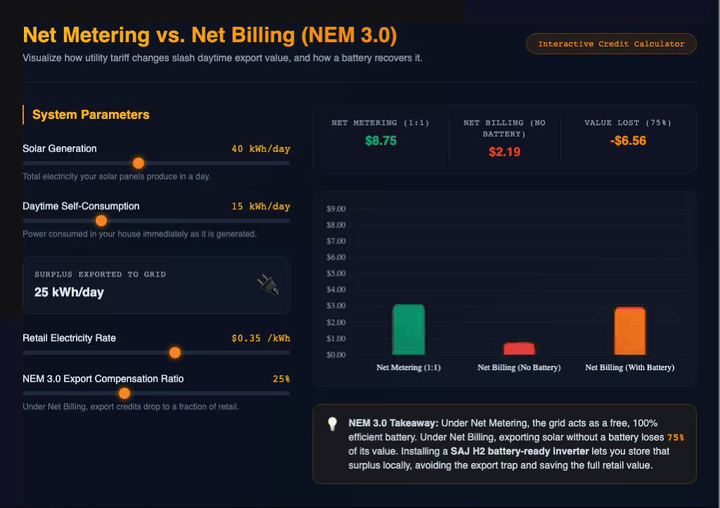Viewport: 720px width, 508px height.
Task: Click the 15 kWh/day self-consumption value
Action: pos(260,206)
